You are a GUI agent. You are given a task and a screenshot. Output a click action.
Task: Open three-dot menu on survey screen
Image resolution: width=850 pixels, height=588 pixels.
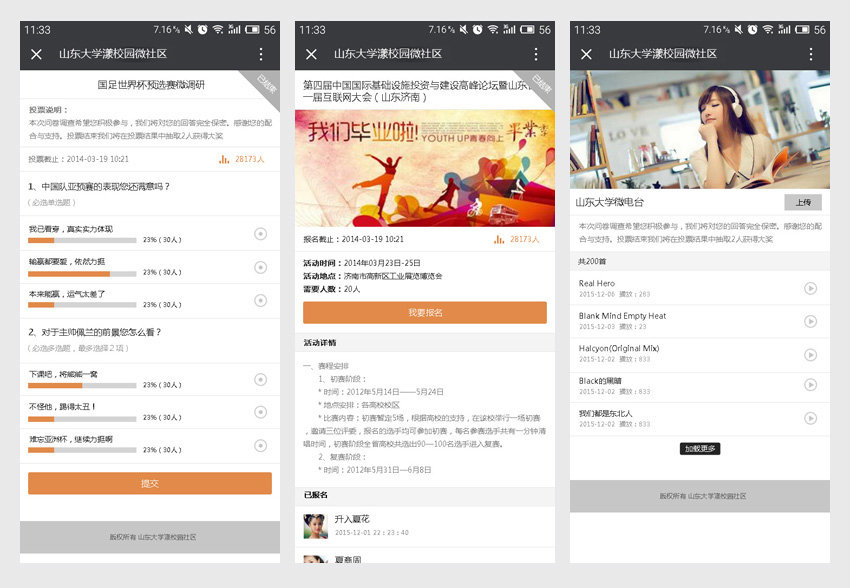pyautogui.click(x=261, y=54)
